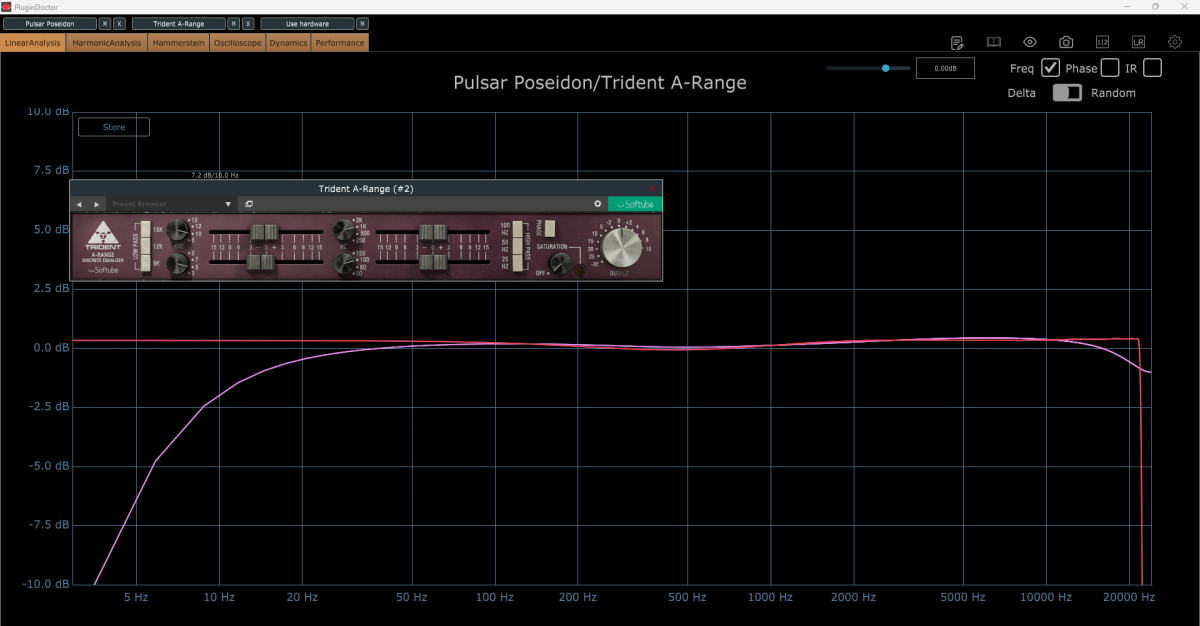Screen dimensions: 1200x626
Task: Click window mode icon beside preset dropdown
Action: [x=249, y=204]
